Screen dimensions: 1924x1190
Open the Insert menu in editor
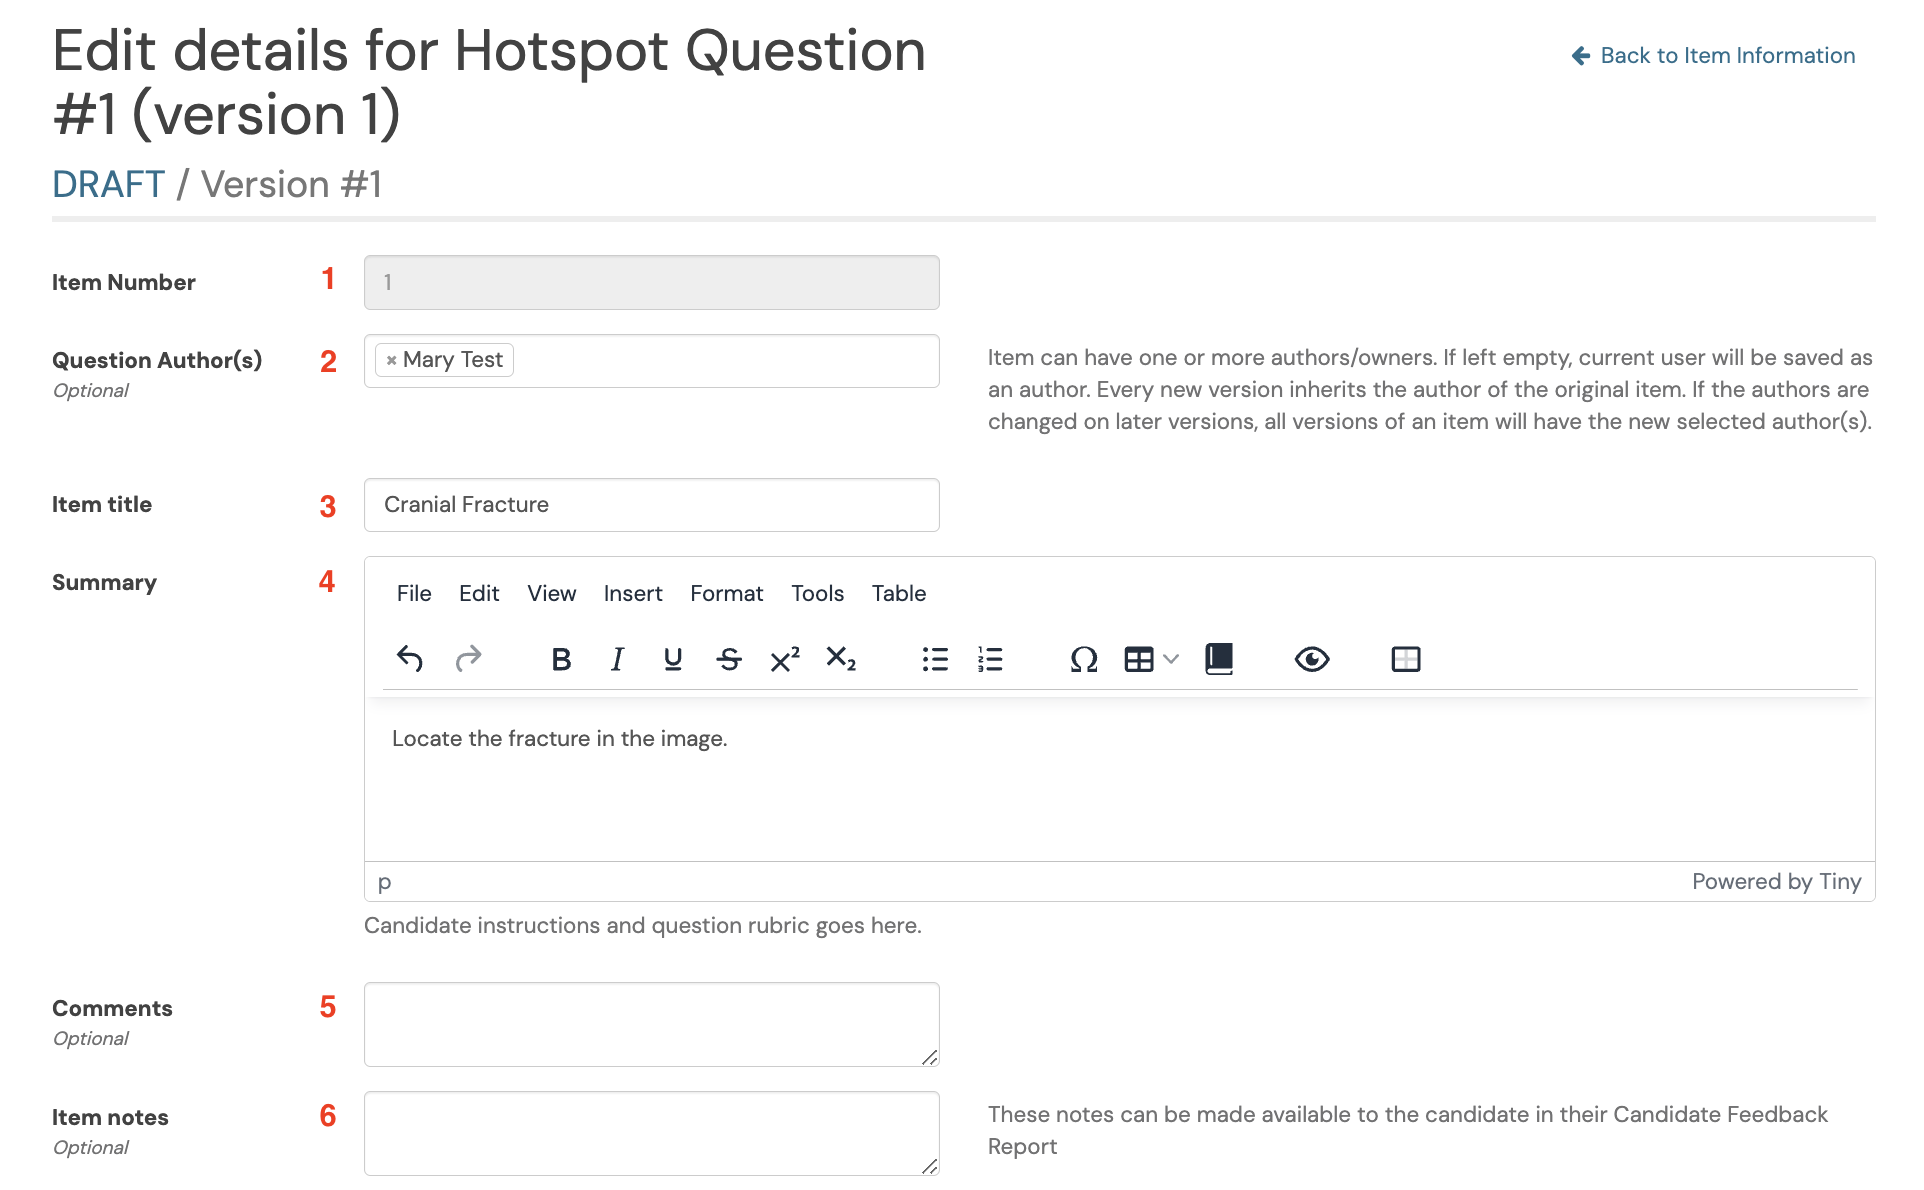point(633,593)
